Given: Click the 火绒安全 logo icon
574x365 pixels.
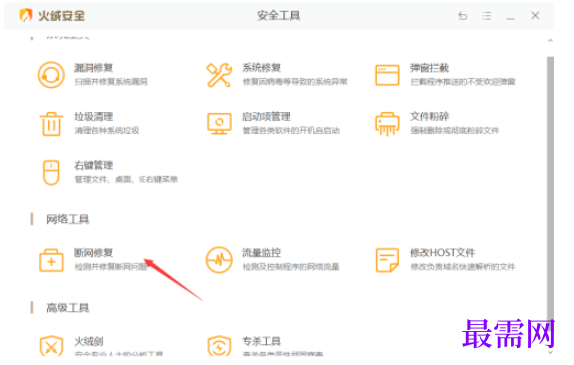Looking at the screenshot, I should pyautogui.click(x=26, y=15).
